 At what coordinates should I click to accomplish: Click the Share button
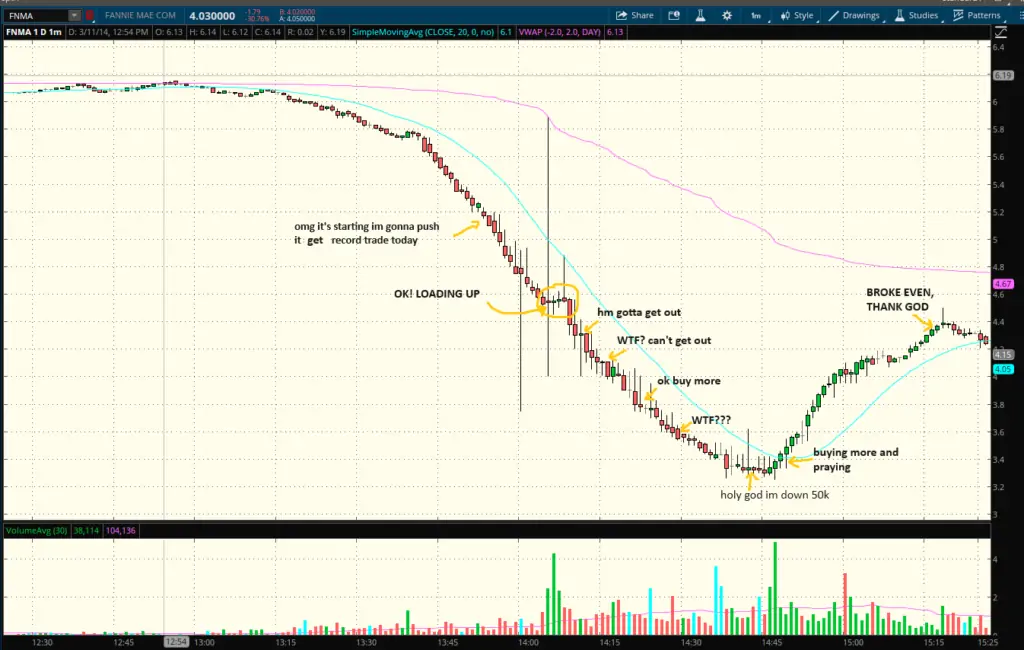click(x=635, y=15)
